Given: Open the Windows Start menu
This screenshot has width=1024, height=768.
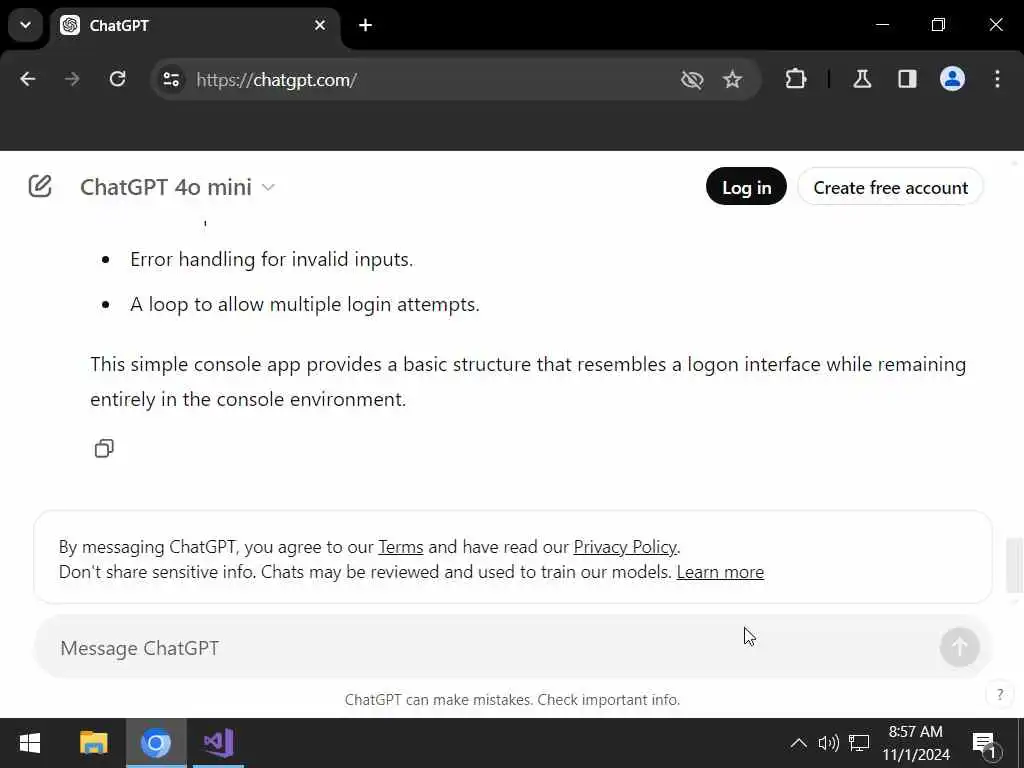Looking at the screenshot, I should 29,743.
